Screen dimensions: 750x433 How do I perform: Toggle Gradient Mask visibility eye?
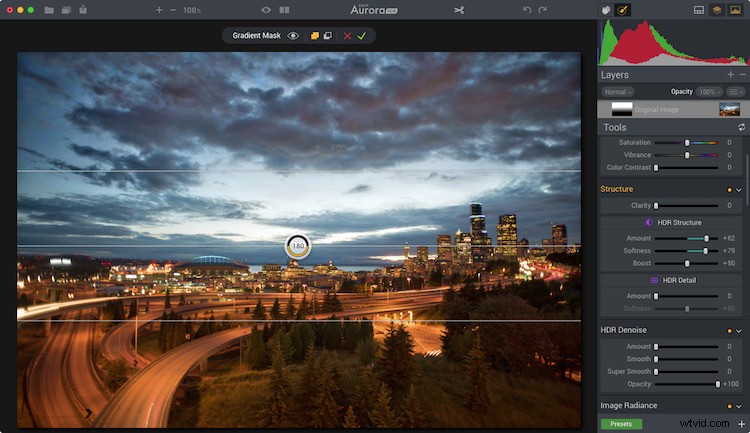tap(293, 36)
